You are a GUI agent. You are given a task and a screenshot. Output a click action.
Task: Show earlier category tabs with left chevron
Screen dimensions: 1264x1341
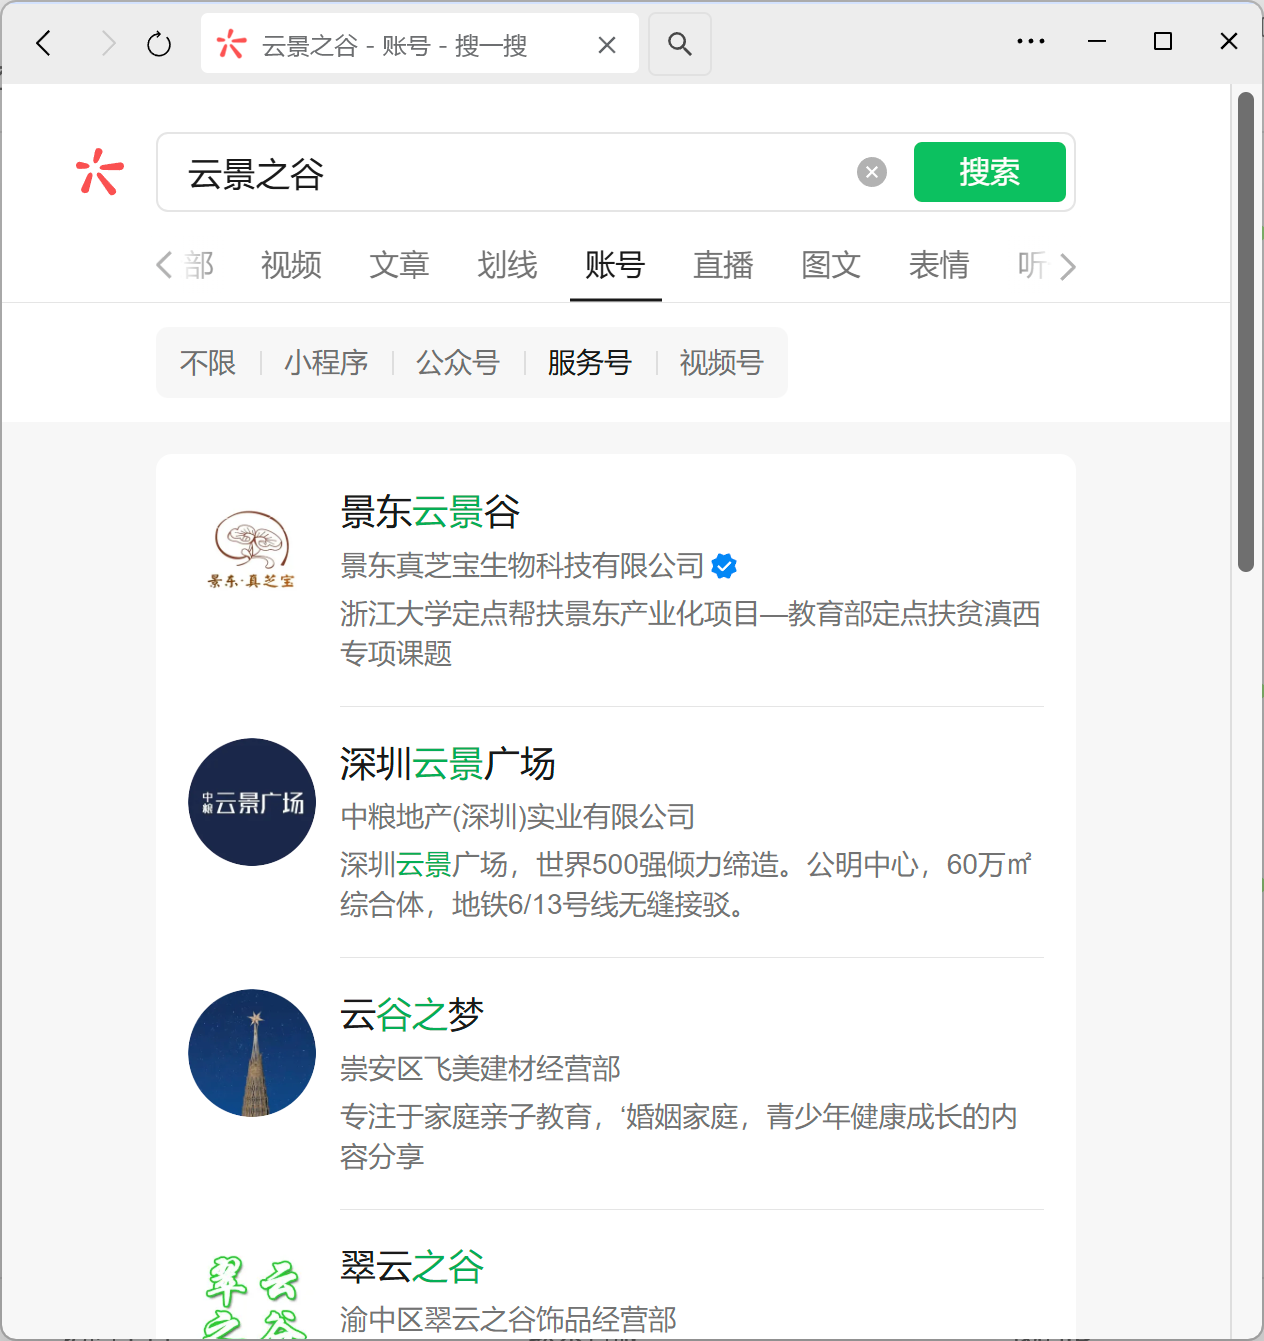pyautogui.click(x=165, y=265)
